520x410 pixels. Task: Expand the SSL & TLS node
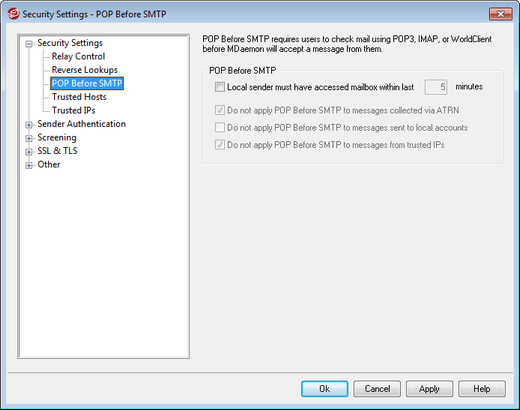(x=29, y=152)
